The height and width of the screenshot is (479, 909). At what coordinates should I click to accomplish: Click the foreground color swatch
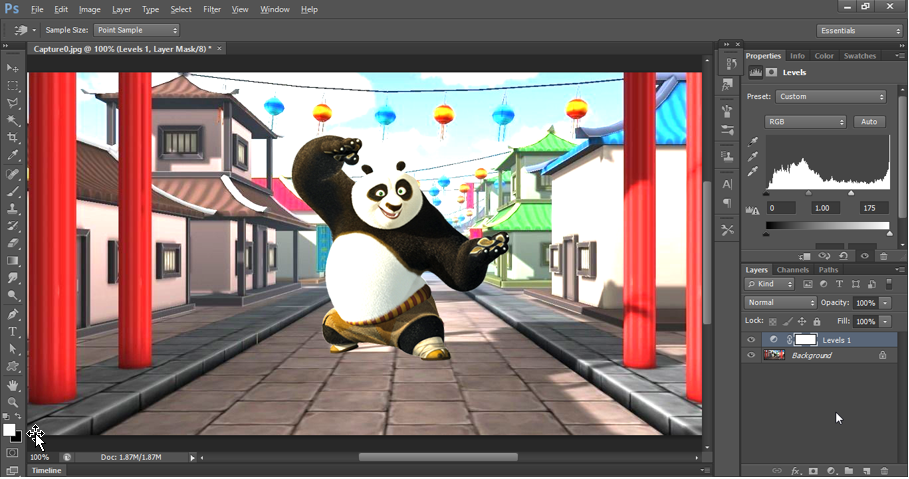9,430
